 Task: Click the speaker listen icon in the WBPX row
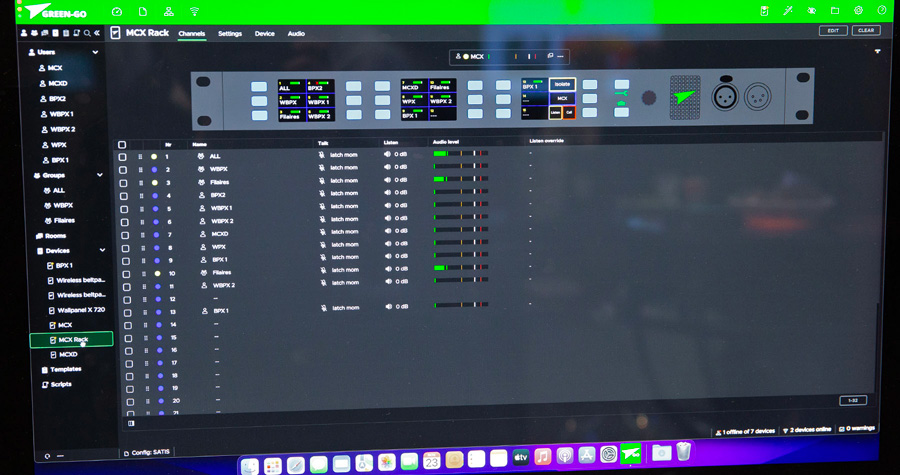tap(387, 167)
